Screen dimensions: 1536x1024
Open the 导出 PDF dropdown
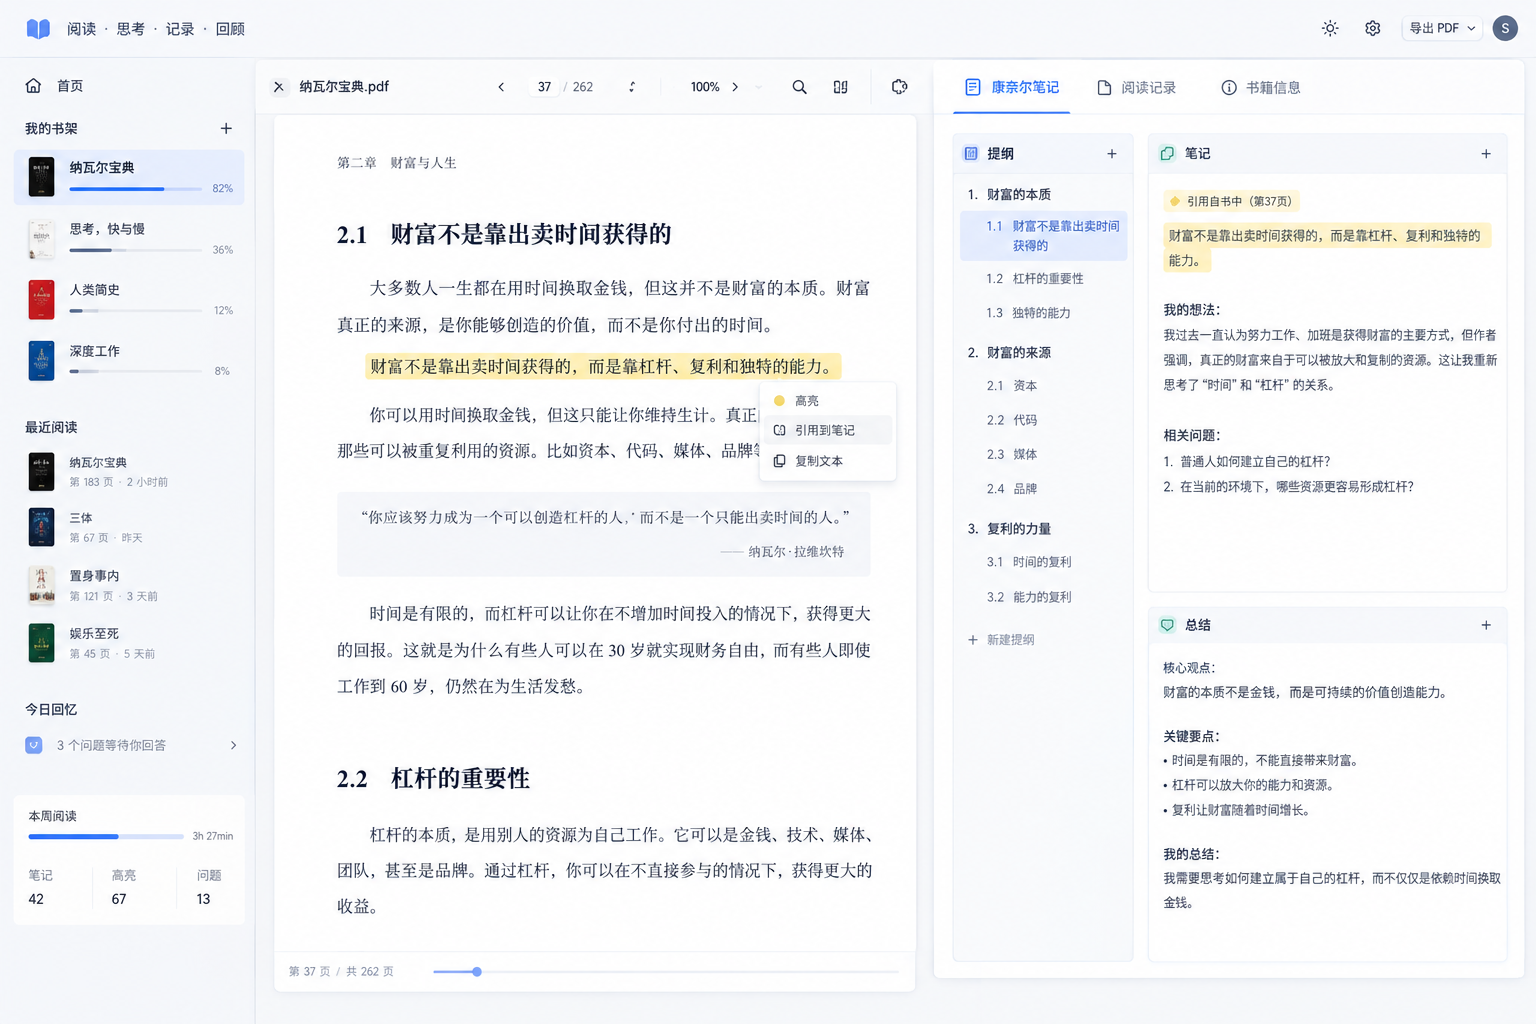coord(1442,28)
